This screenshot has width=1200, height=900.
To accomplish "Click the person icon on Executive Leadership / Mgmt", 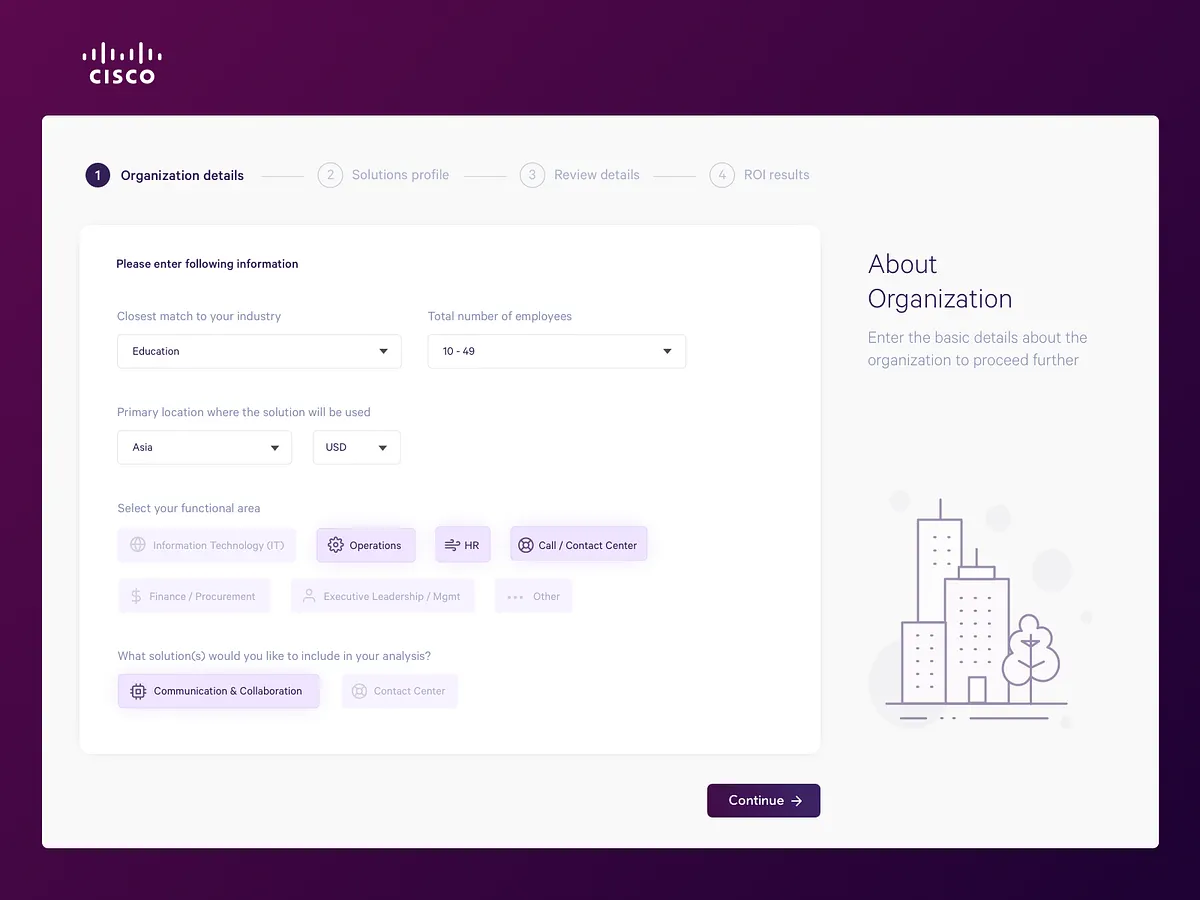I will (x=308, y=595).
